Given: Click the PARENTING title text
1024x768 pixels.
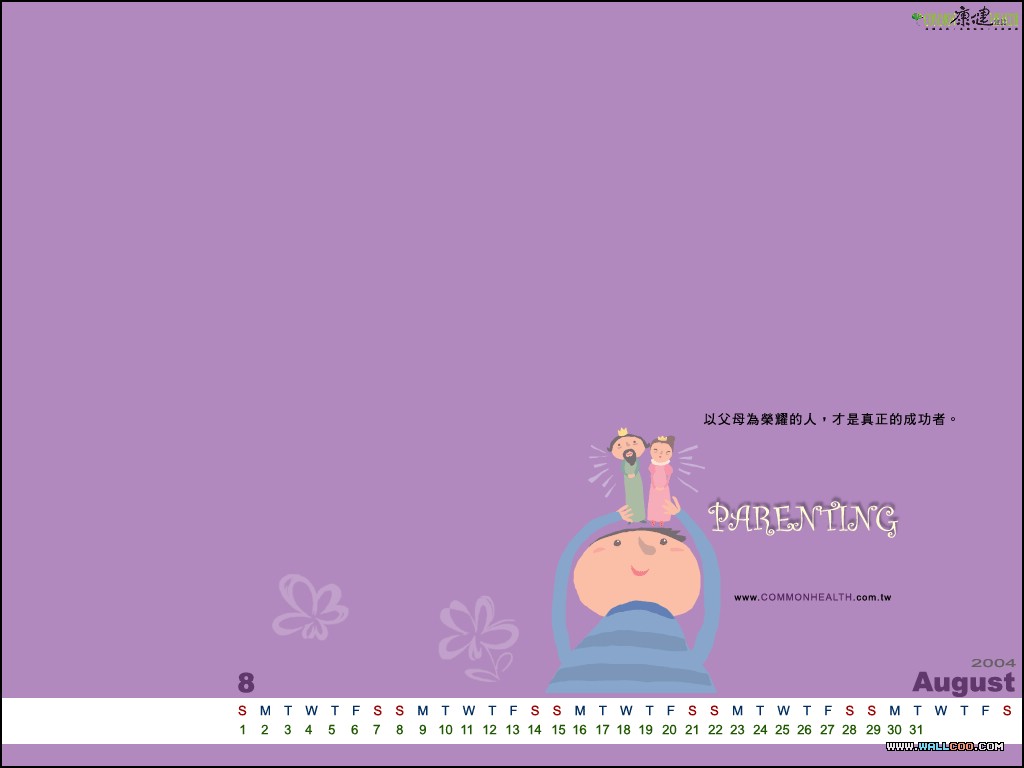Looking at the screenshot, I should (x=803, y=518).
